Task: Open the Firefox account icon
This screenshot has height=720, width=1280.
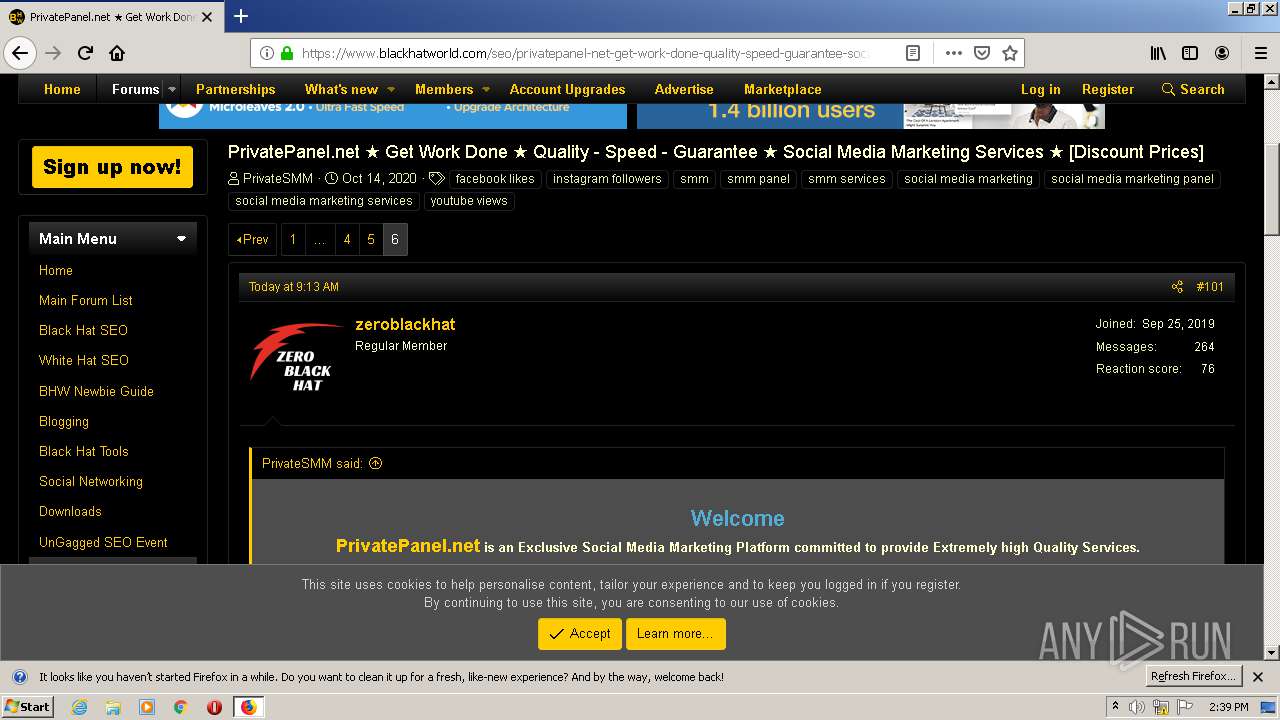Action: click(1222, 53)
